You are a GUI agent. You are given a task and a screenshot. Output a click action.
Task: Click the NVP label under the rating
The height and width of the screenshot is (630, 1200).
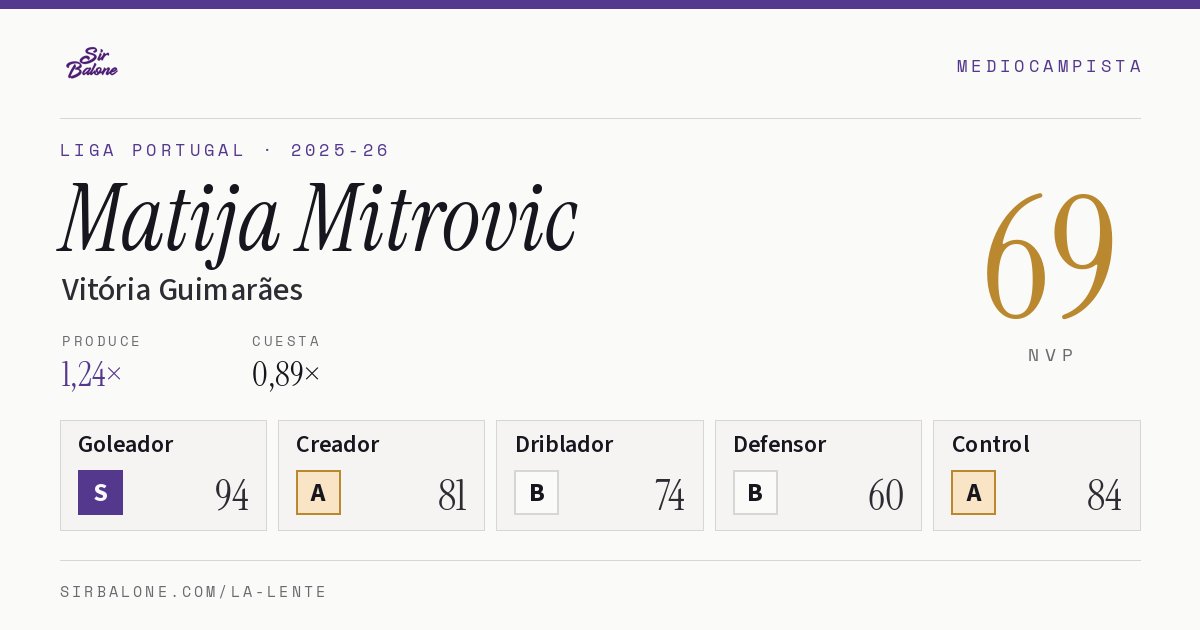coord(1051,355)
